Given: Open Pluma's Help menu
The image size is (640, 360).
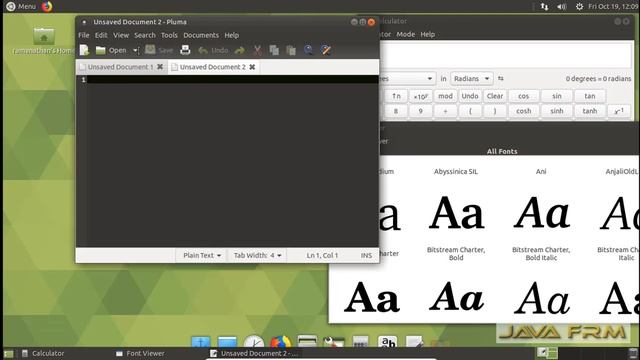Looking at the screenshot, I should [231, 35].
